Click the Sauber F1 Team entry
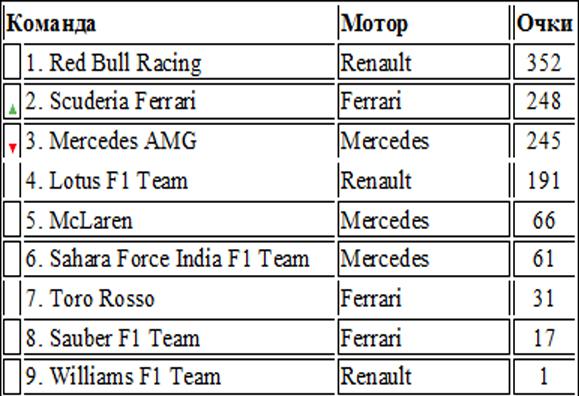Viewport: 579px width, 396px height. (113, 338)
